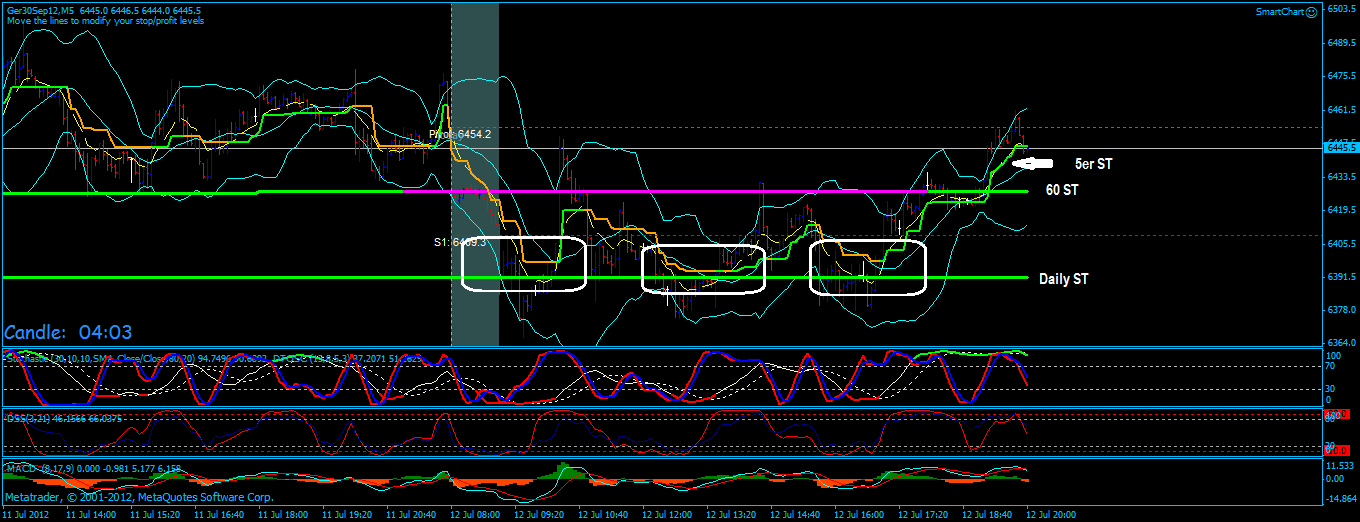
Task: Click the 100 level on stochastic scale
Action: (1333, 356)
